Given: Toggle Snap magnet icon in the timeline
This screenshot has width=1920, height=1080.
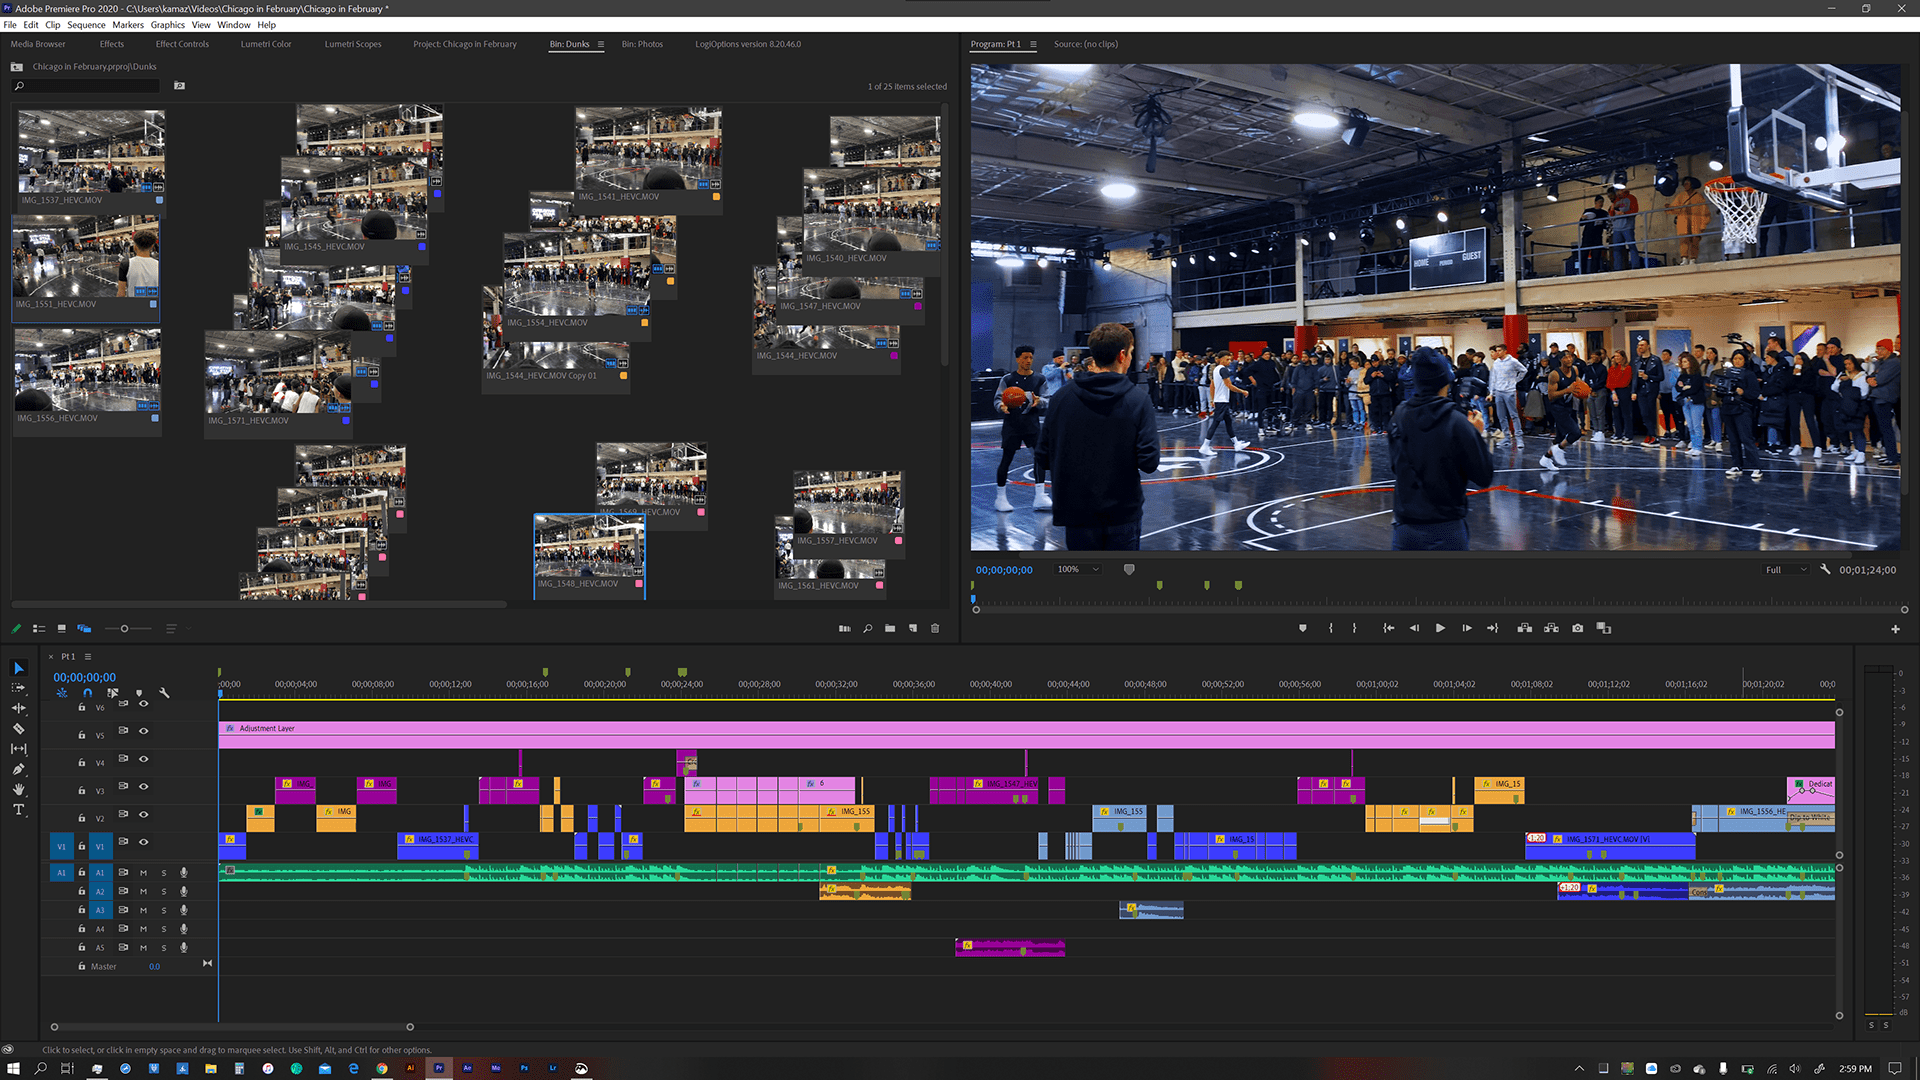Looking at the screenshot, I should tap(87, 692).
